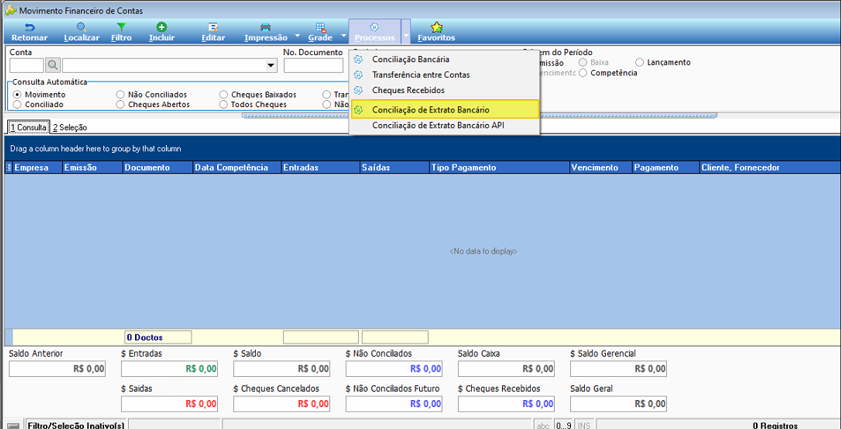Open the Grade dropdown arrow
The width and height of the screenshot is (841, 429).
[x=343, y=37]
